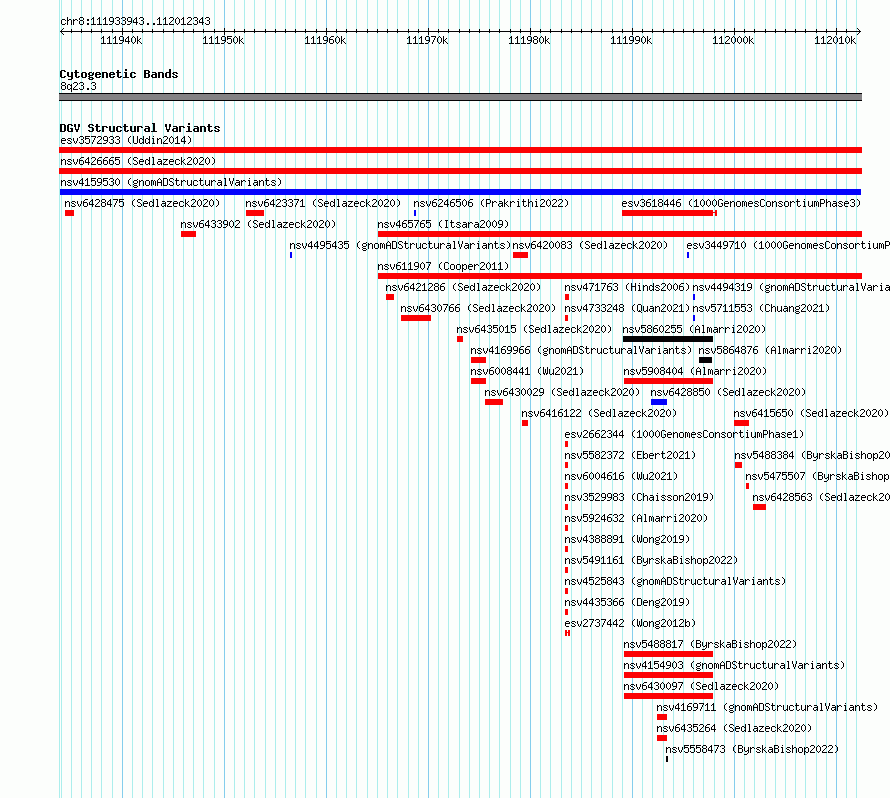The height and width of the screenshot is (798, 890).
Task: Open the nsv465765 (Itsara2009) variant
Action: [x=443, y=224]
